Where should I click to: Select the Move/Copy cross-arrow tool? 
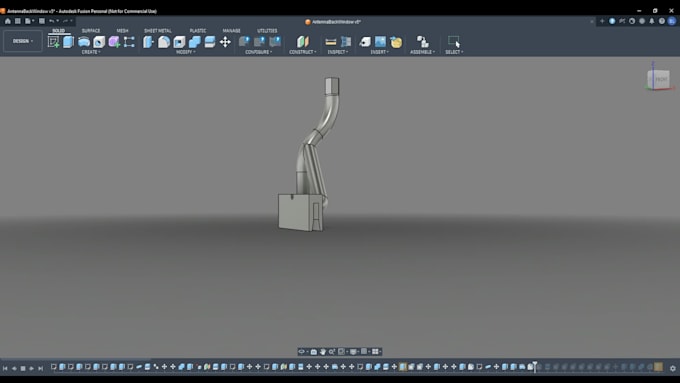[225, 42]
